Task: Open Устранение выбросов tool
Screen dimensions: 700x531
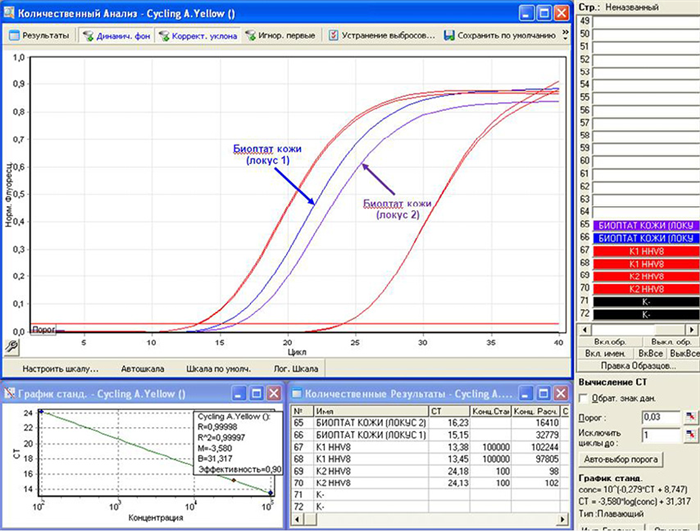Action: tap(382, 35)
